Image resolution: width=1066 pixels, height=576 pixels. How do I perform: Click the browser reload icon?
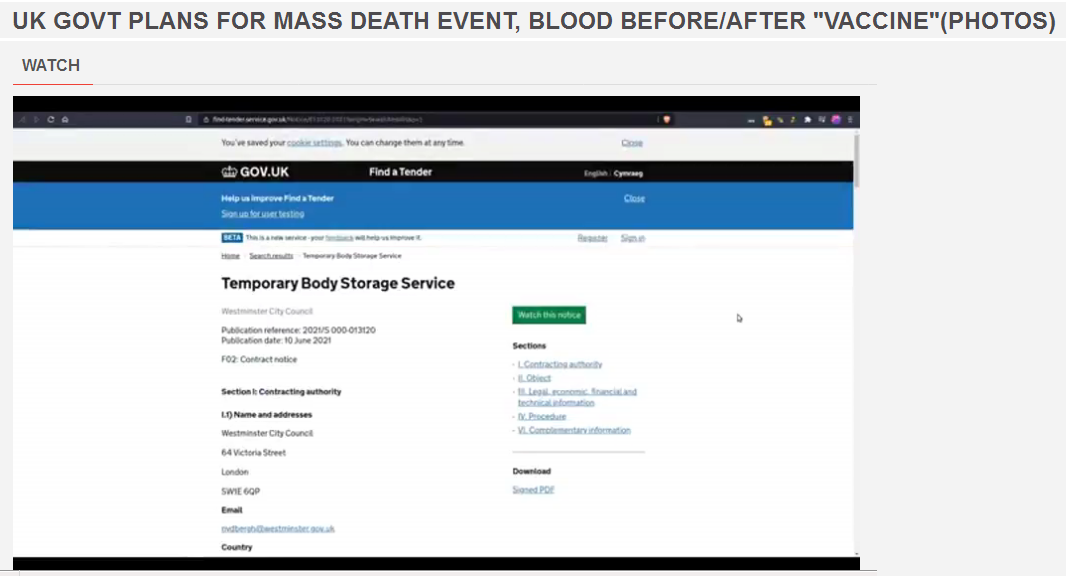tap(50, 119)
